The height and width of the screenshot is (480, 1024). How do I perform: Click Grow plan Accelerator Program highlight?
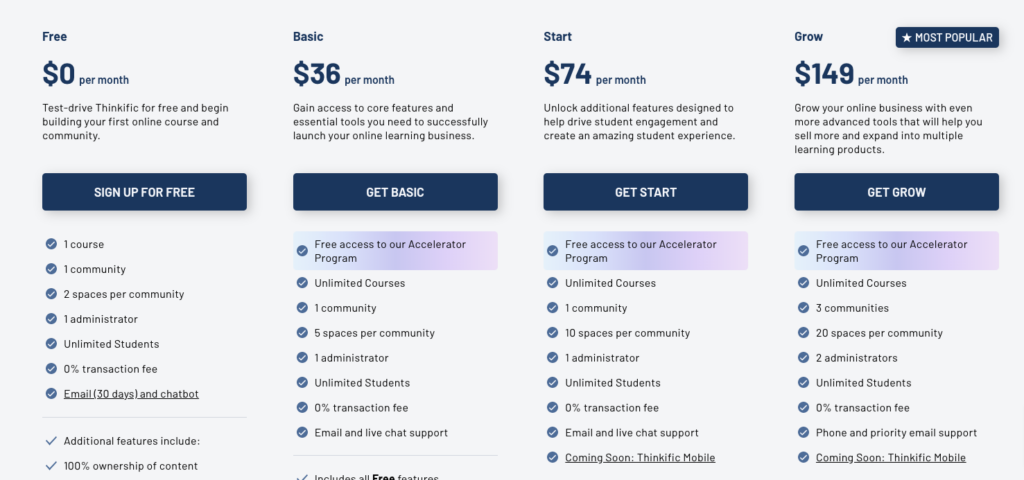(897, 251)
